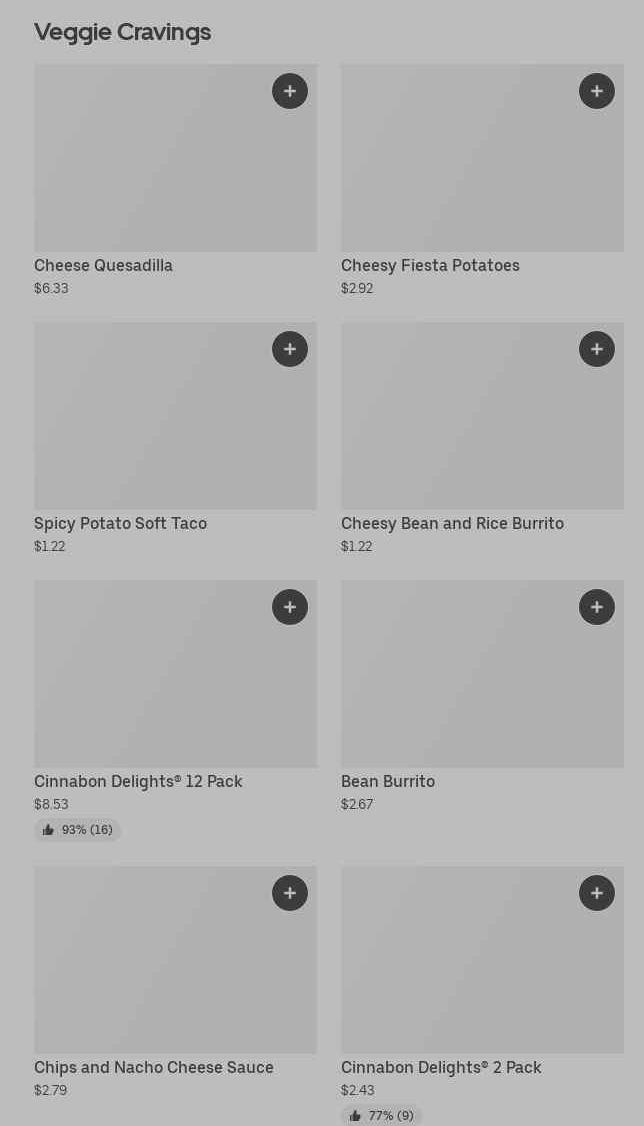Open Cinnabon Delights 12 Pack title link
The width and height of the screenshot is (644, 1126).
[x=138, y=782]
